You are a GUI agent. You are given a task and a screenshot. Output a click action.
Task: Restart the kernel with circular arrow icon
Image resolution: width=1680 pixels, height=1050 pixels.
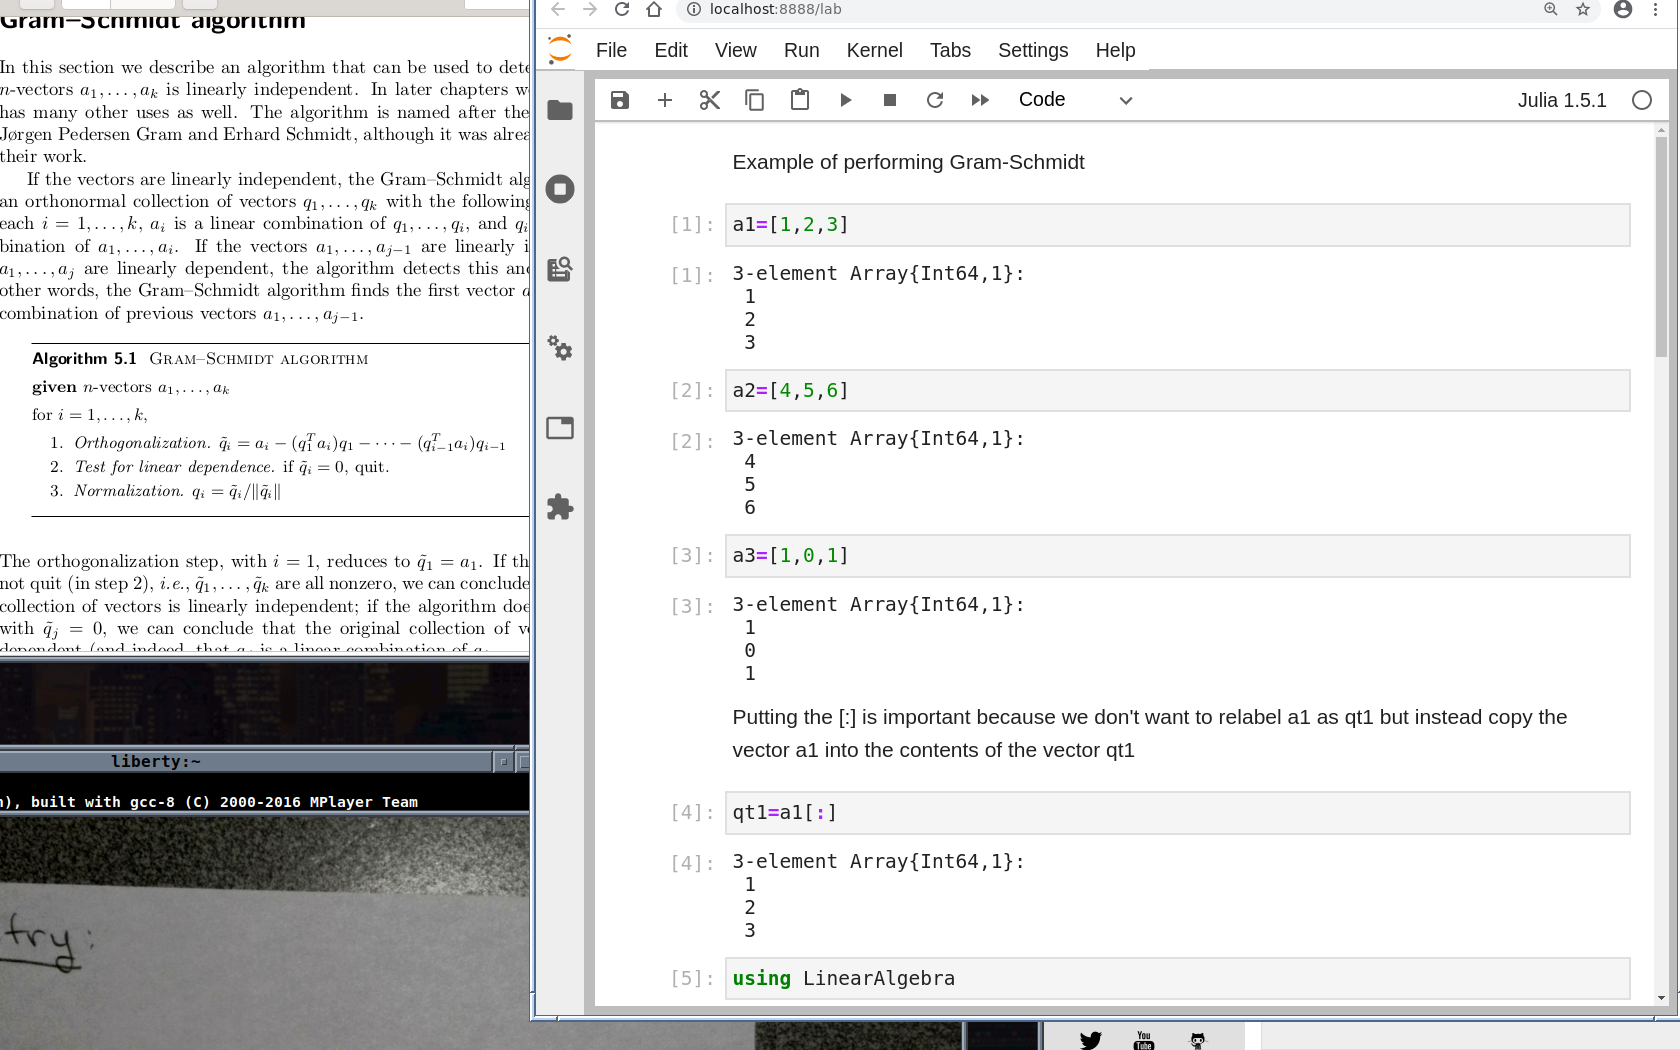pos(935,100)
